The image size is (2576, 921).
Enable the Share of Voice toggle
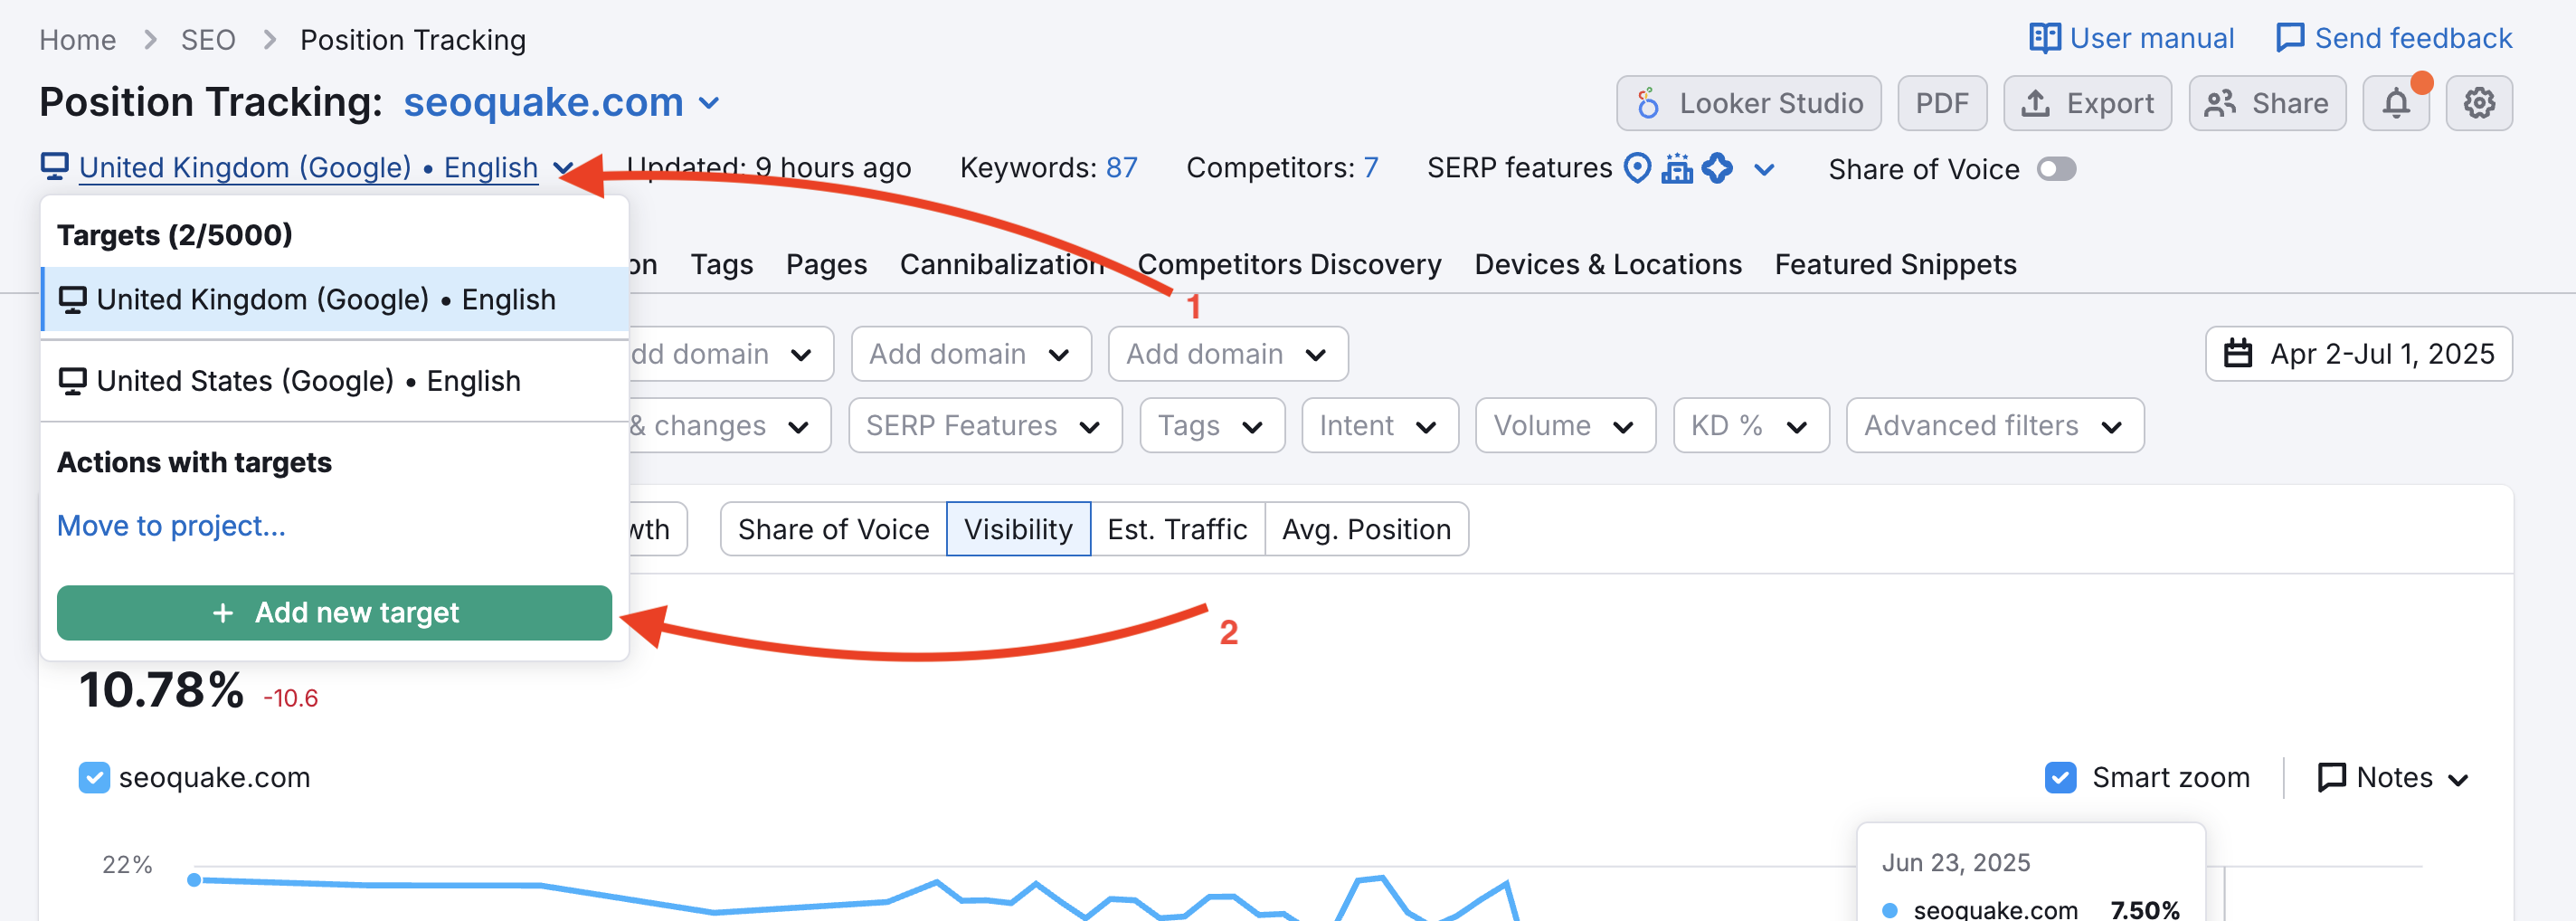(x=2055, y=169)
